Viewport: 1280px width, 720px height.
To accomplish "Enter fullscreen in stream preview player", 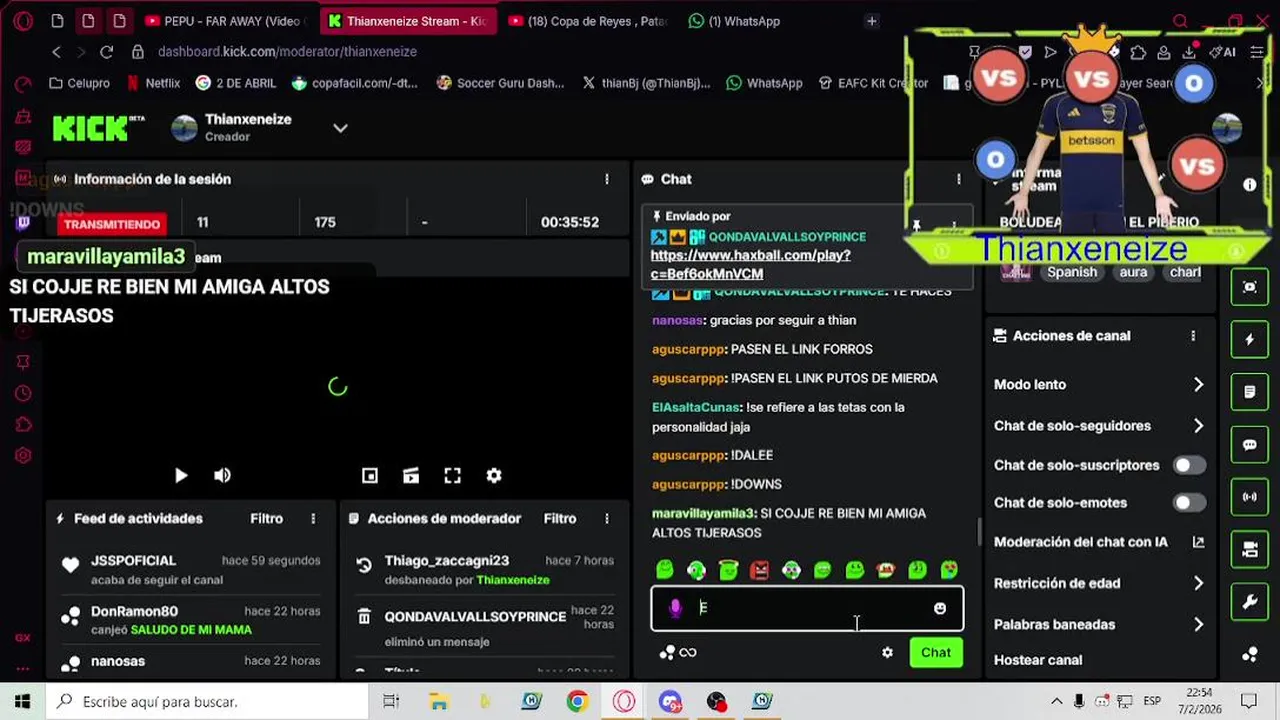I will coord(452,476).
